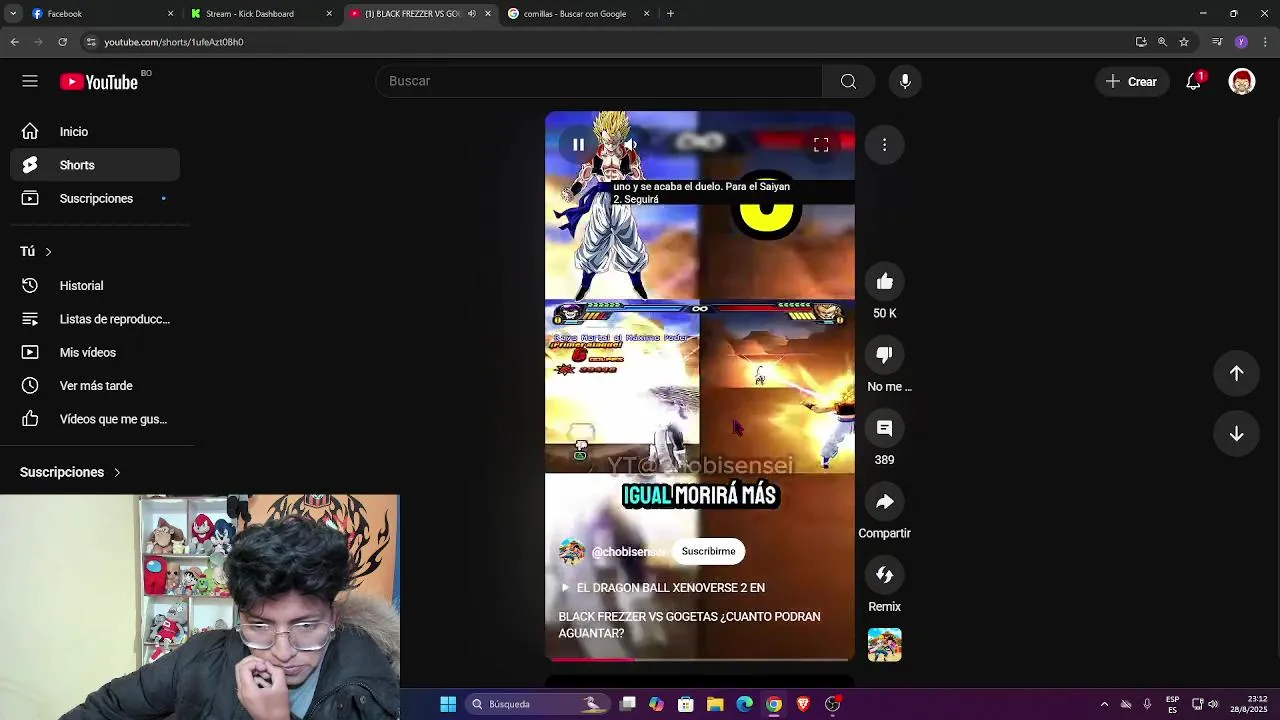Go to the next Short
The height and width of the screenshot is (720, 1280).
click(x=1237, y=434)
